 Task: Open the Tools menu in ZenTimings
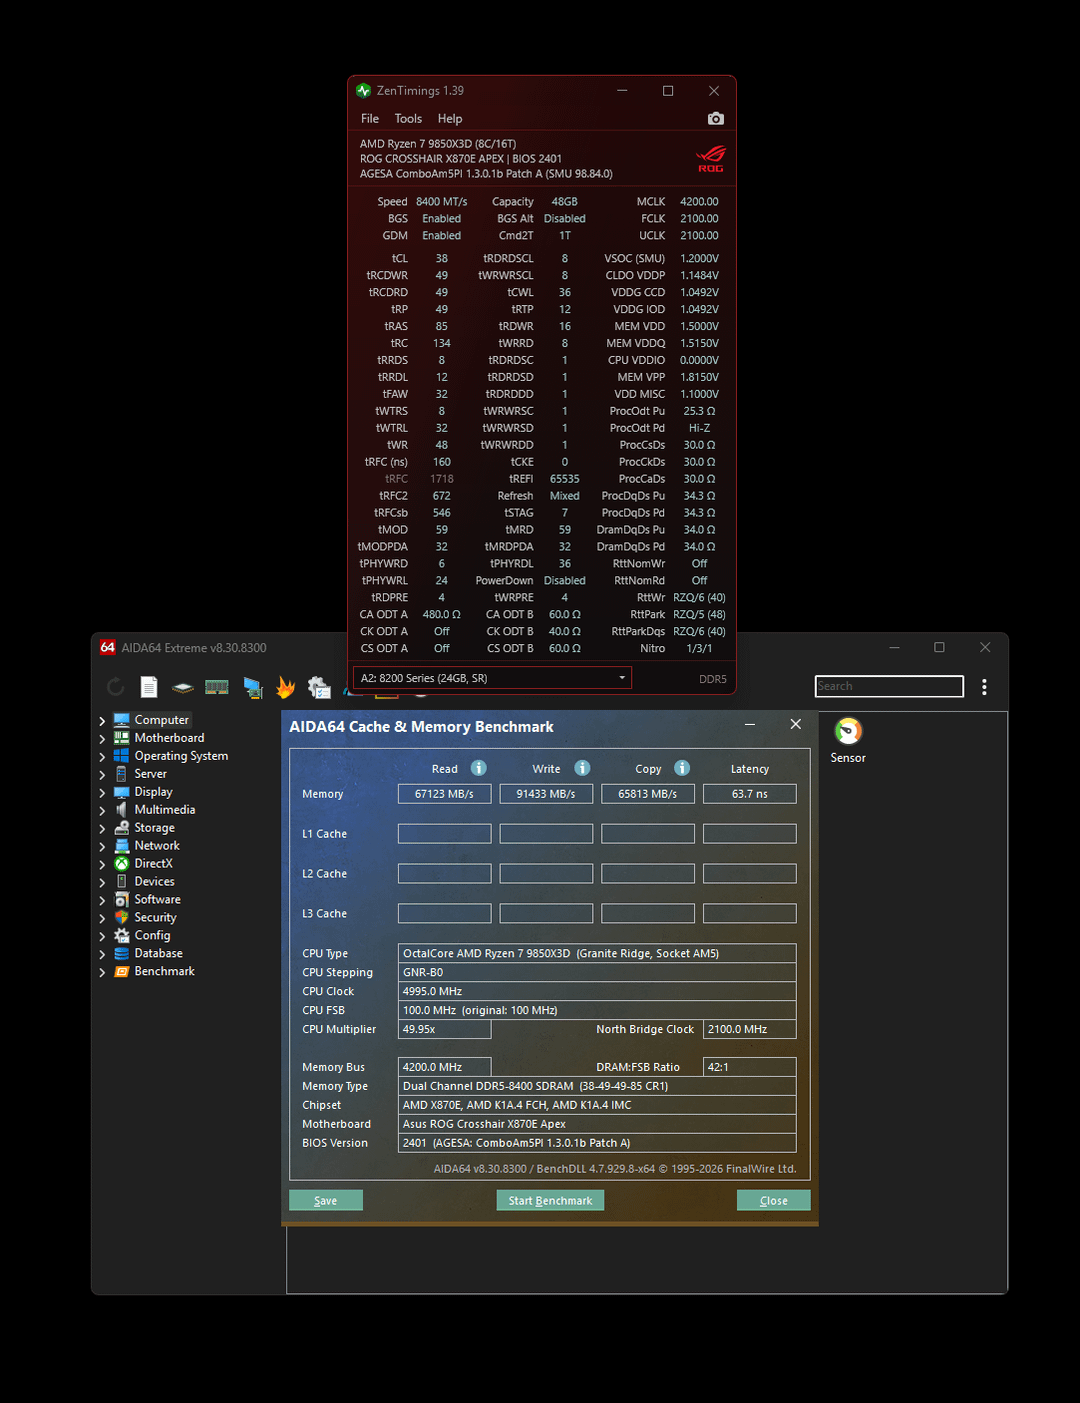pos(408,118)
